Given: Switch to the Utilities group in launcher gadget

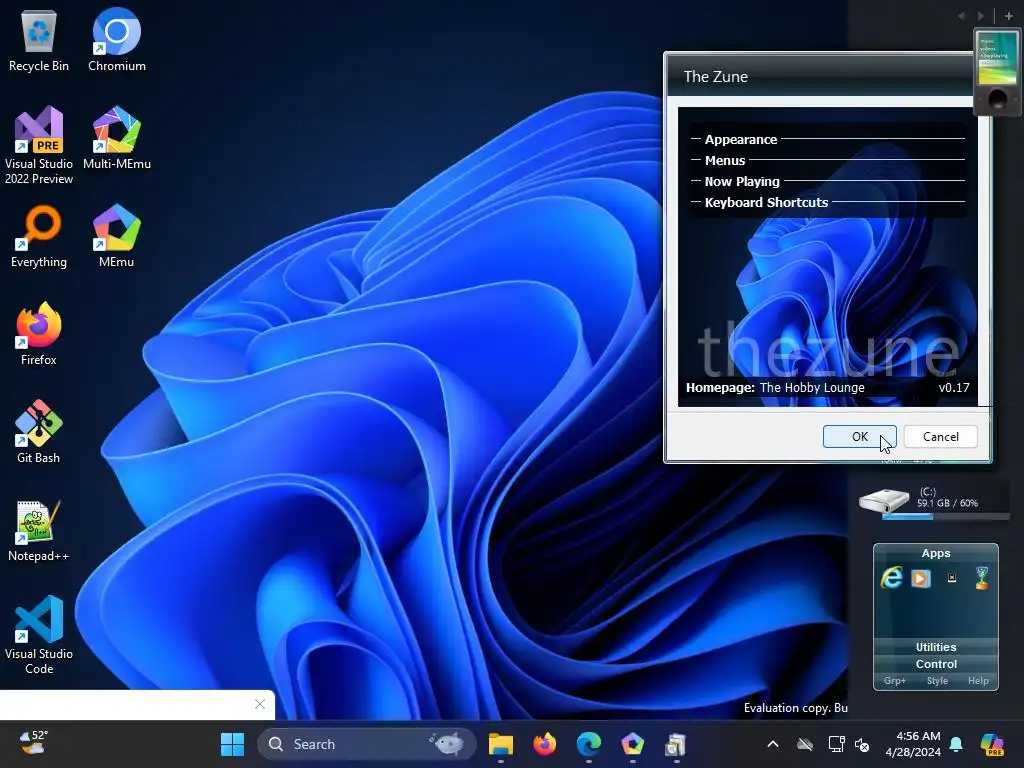Looking at the screenshot, I should click(936, 647).
